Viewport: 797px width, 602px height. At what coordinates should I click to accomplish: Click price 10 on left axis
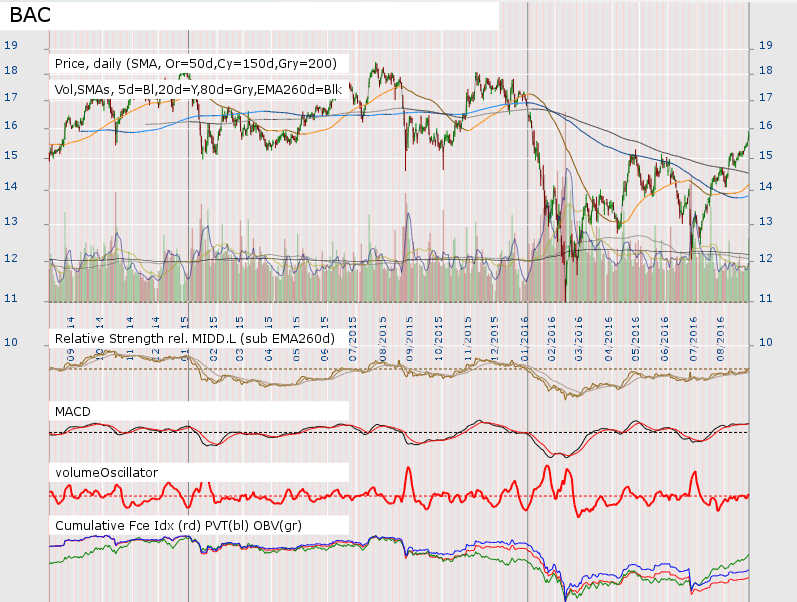point(11,342)
